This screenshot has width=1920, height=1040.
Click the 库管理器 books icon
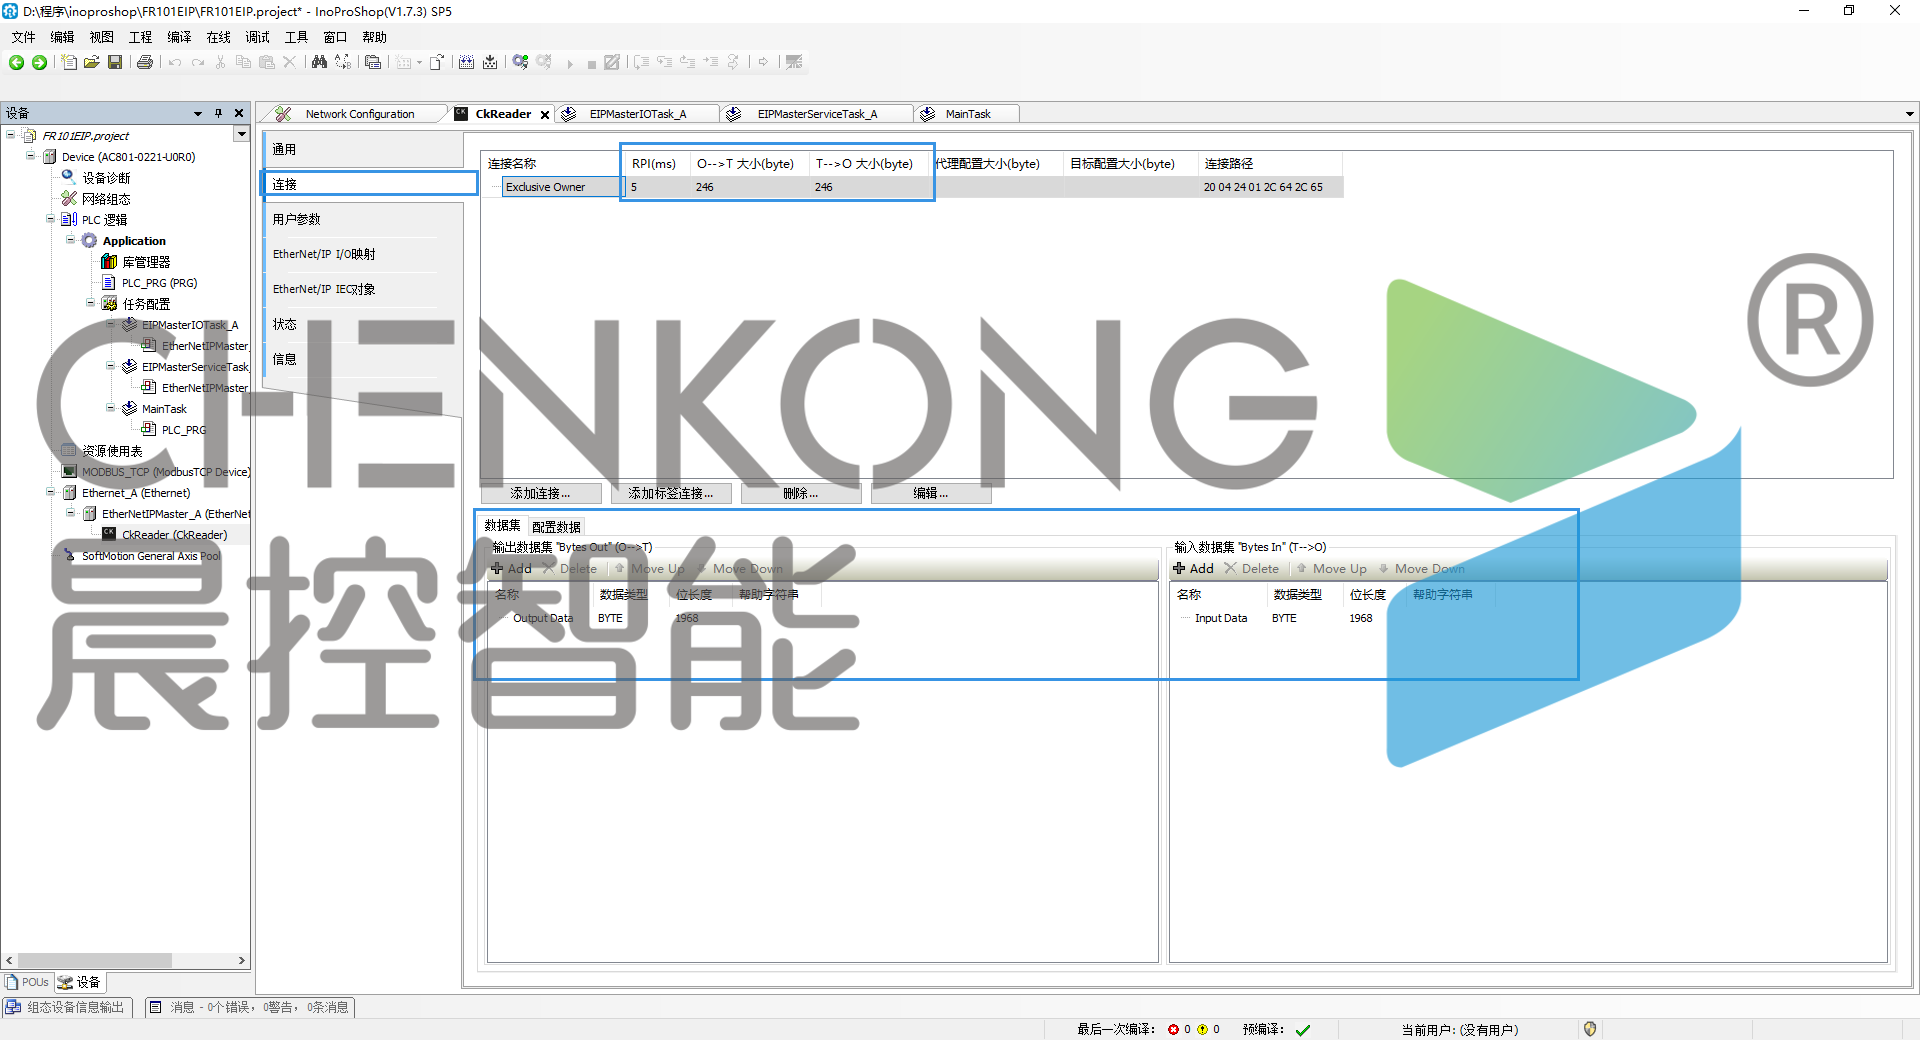[109, 261]
